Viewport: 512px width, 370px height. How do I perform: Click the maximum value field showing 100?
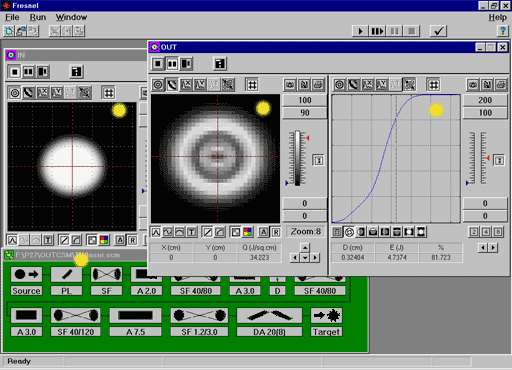[305, 100]
